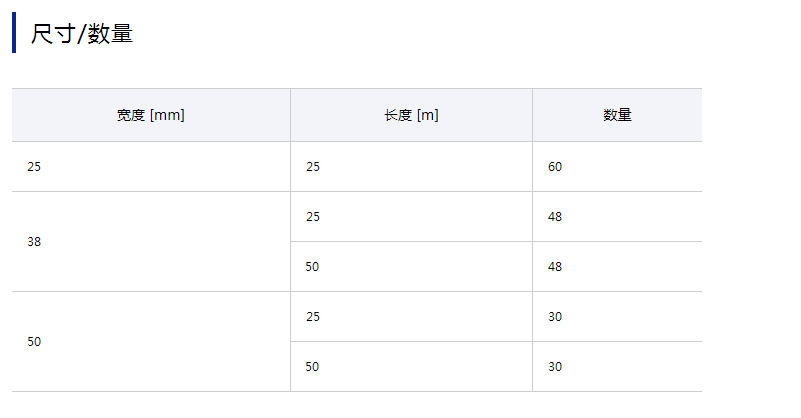
Task: Select quantity 30 for 50mm by 50m
Action: point(555,367)
